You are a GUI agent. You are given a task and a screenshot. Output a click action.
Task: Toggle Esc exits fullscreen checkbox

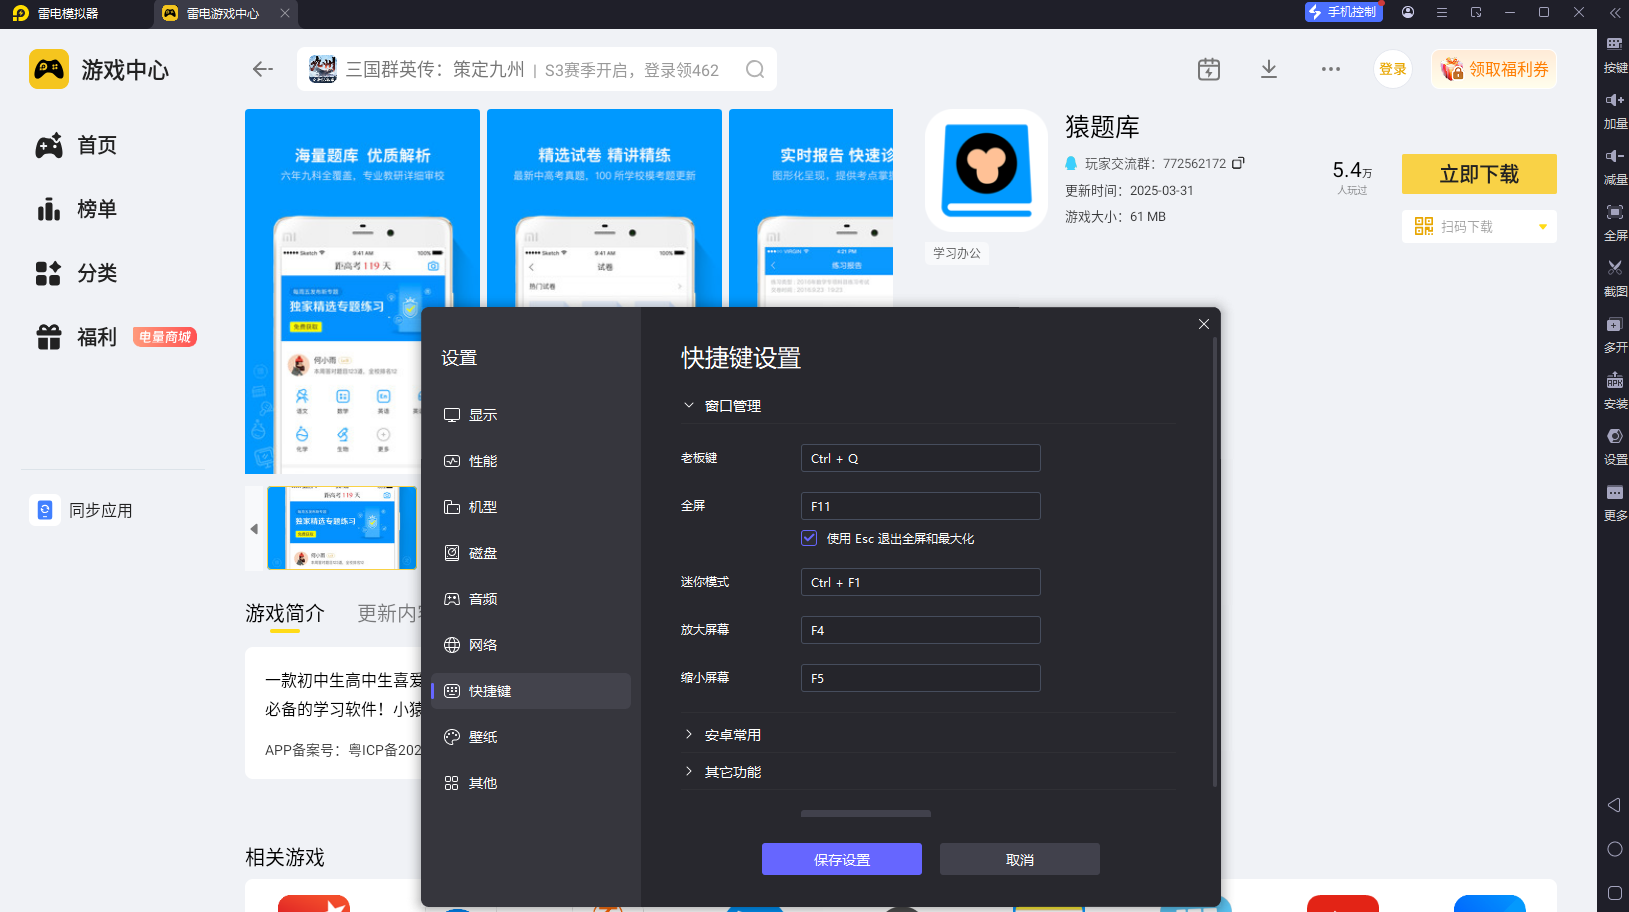click(809, 538)
